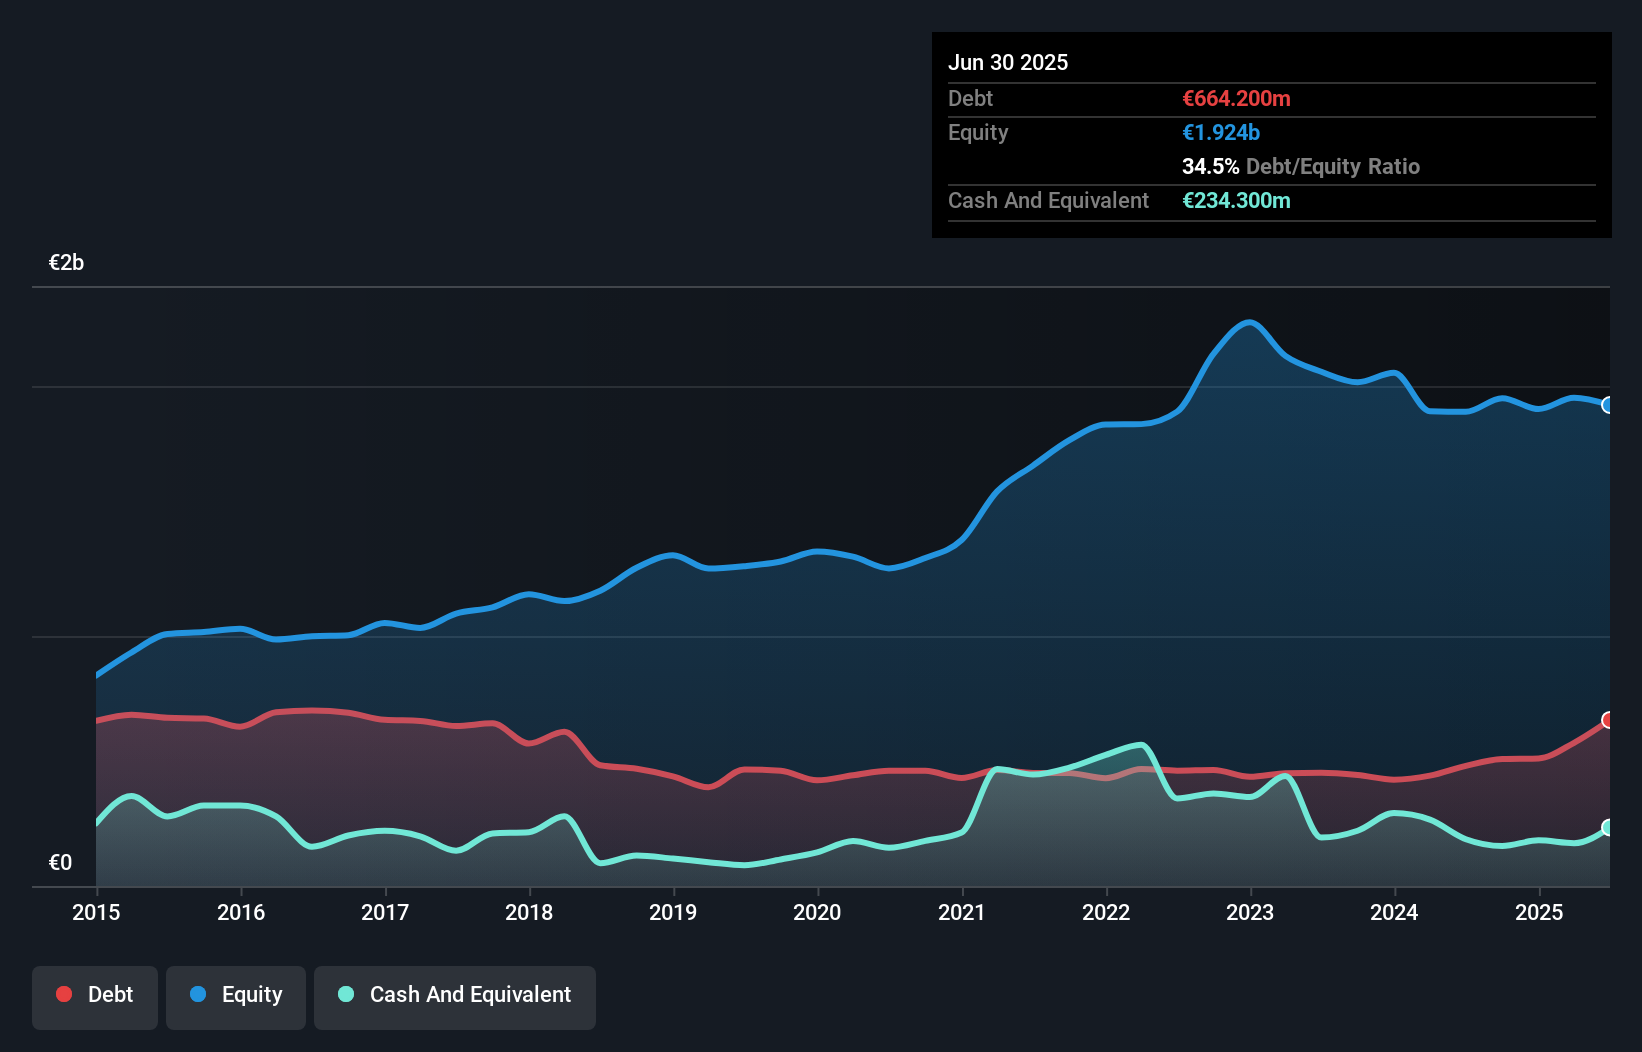Click the blue dot in Equity legend
The image size is (1642, 1052).
tap(198, 994)
